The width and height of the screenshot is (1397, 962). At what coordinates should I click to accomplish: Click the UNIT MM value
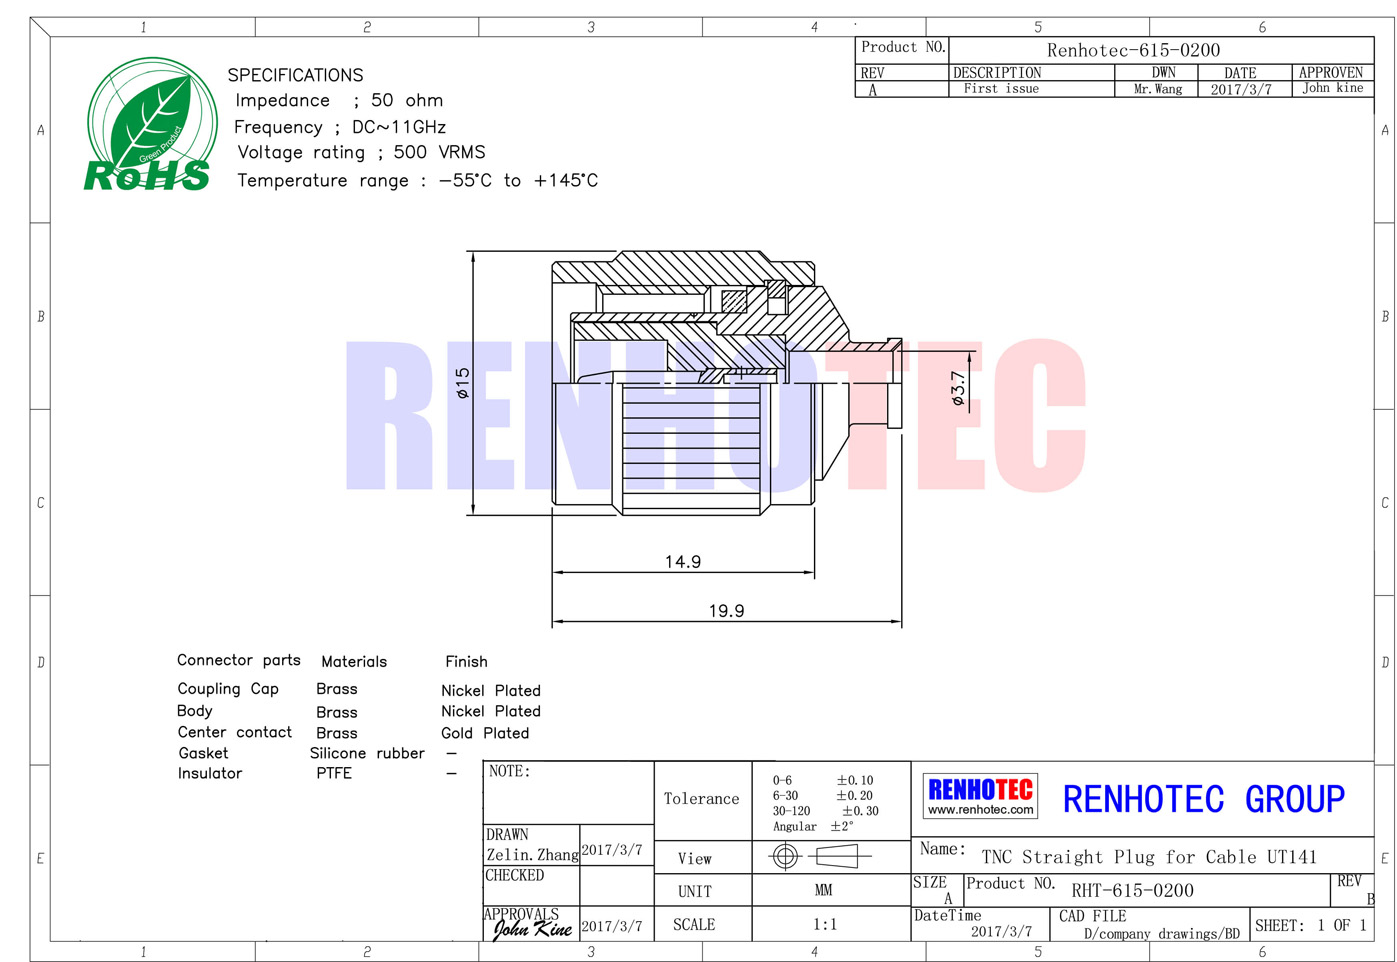[823, 890]
